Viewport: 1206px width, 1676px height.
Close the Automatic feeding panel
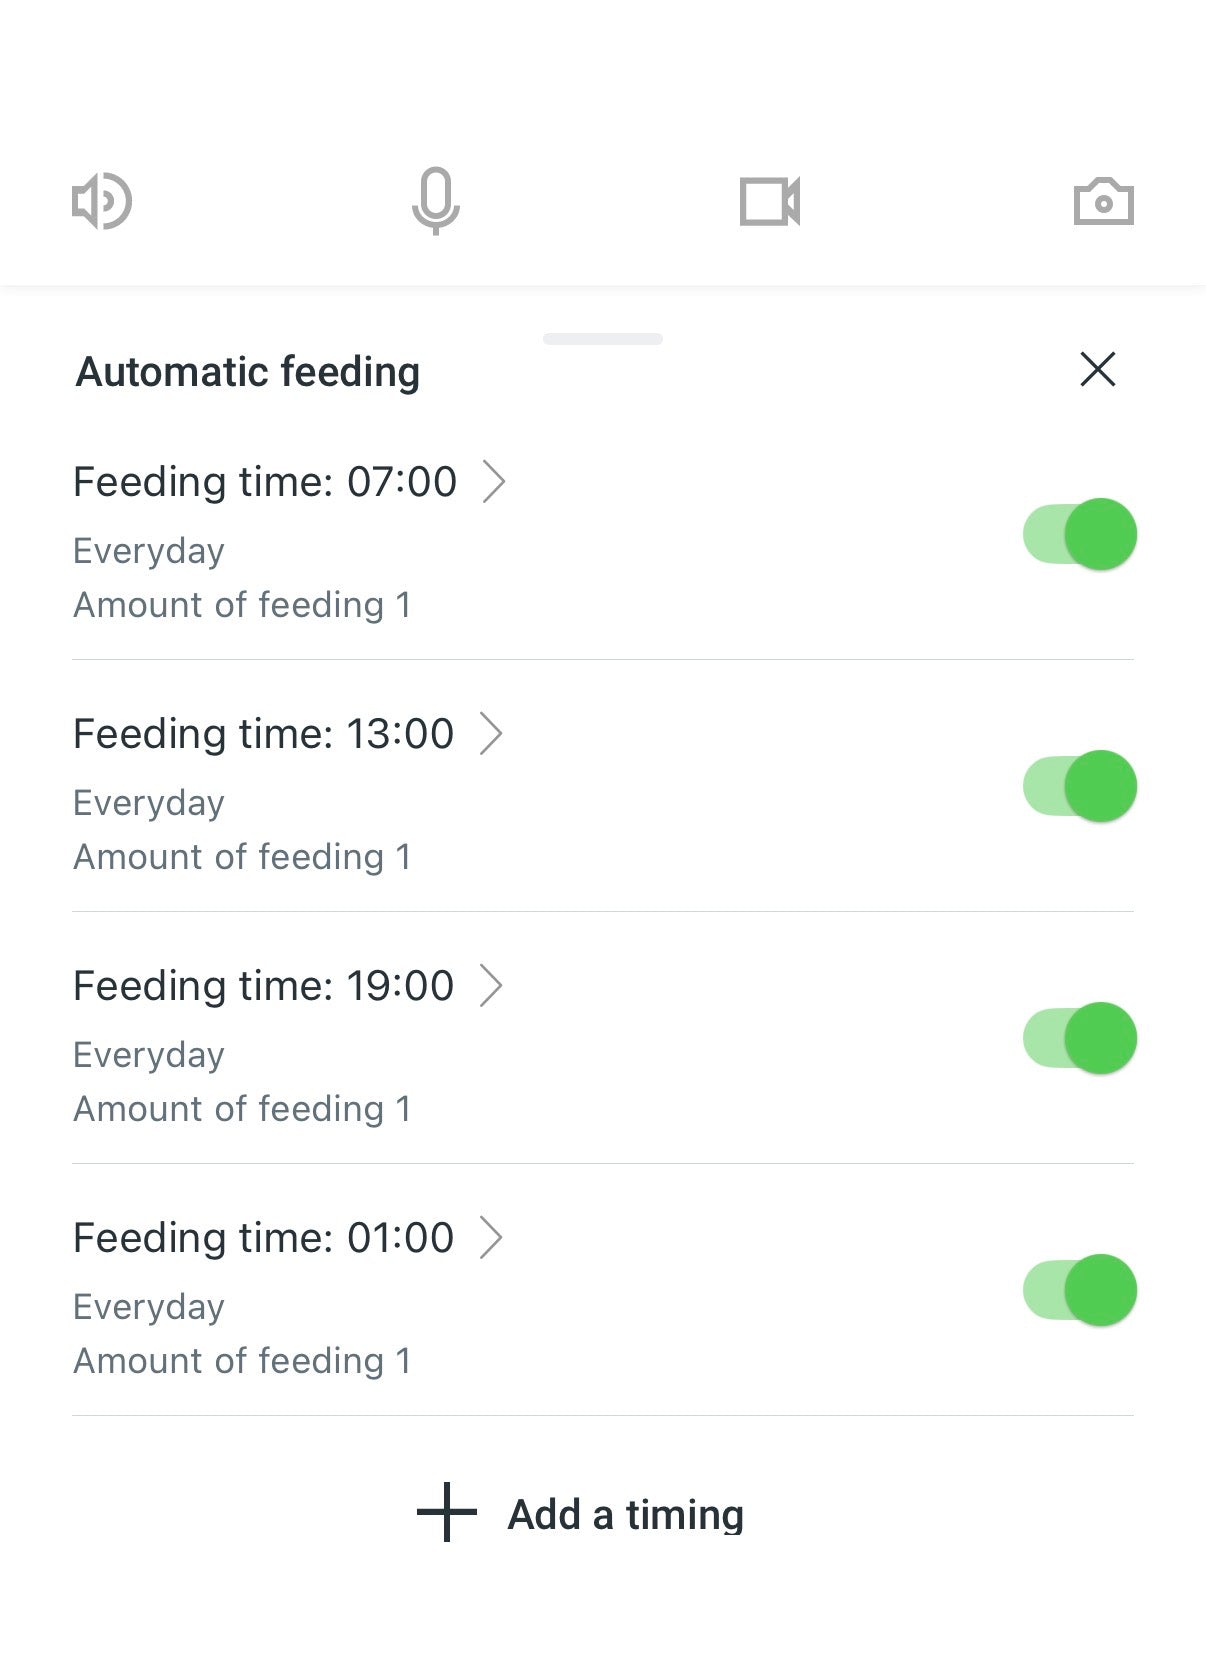click(1097, 369)
